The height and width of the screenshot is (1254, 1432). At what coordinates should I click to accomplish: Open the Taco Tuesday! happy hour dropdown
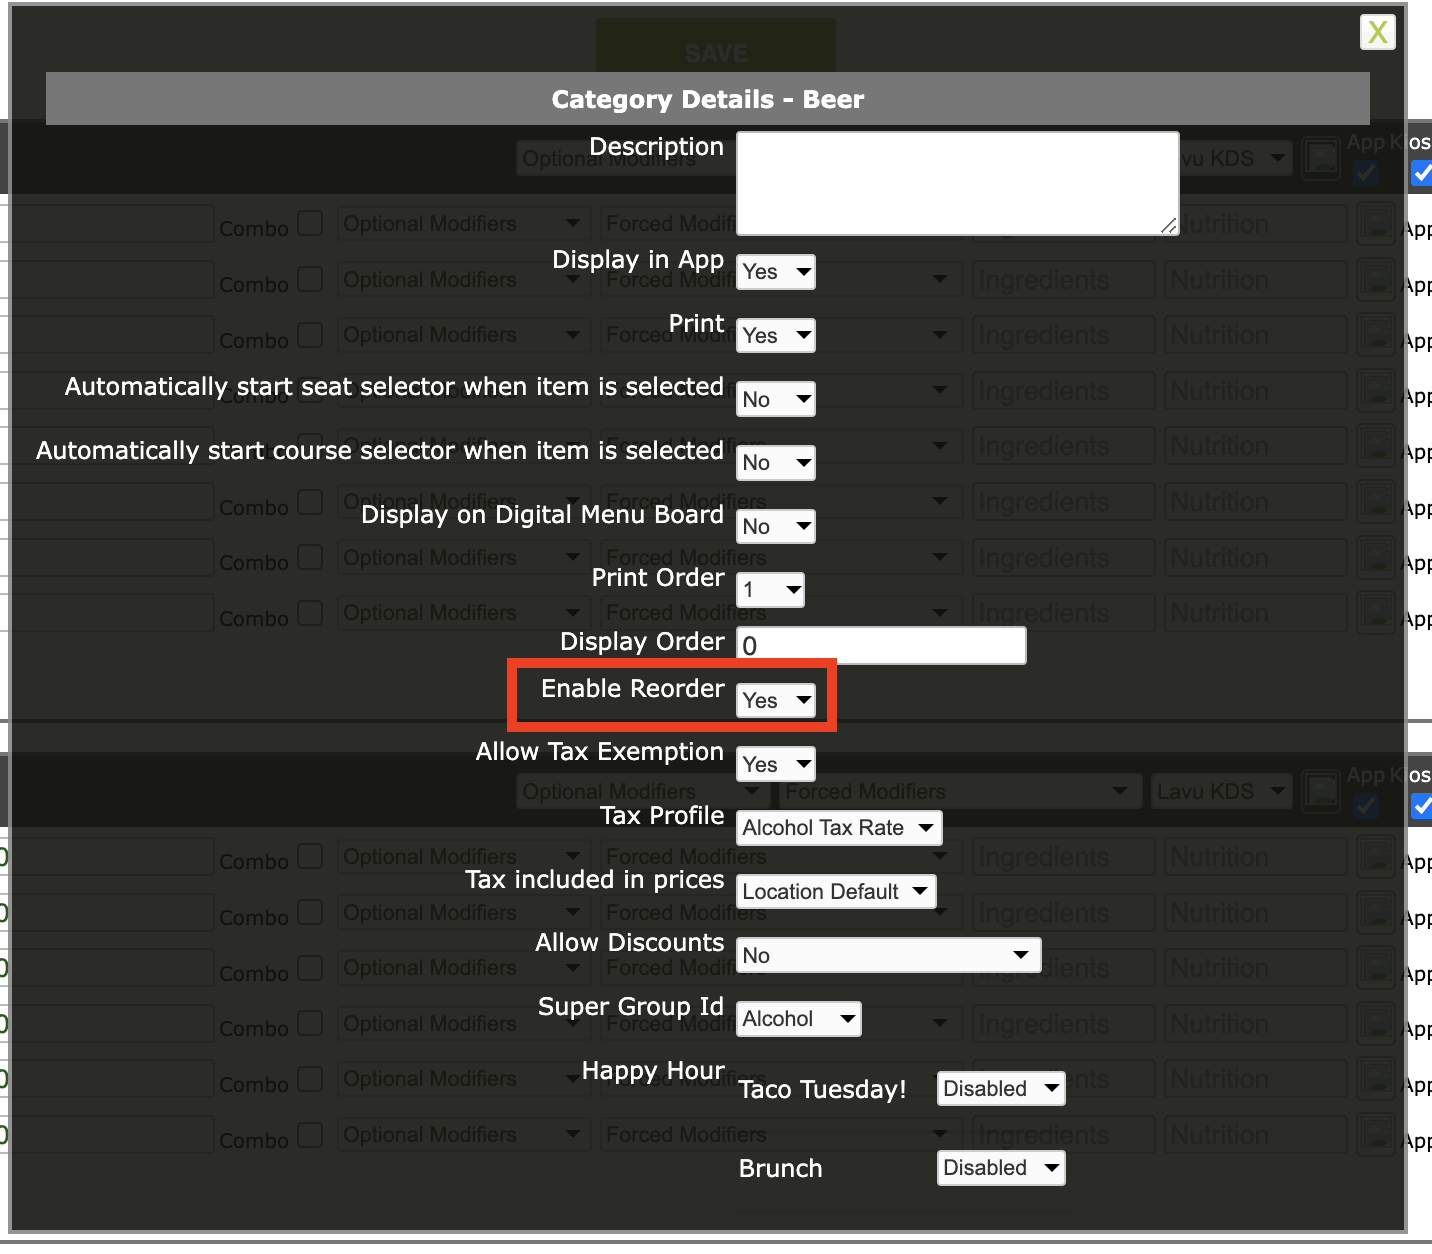[1001, 1089]
